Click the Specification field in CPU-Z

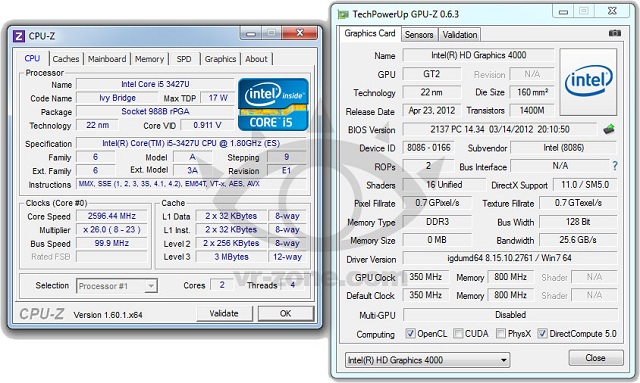click(x=191, y=143)
